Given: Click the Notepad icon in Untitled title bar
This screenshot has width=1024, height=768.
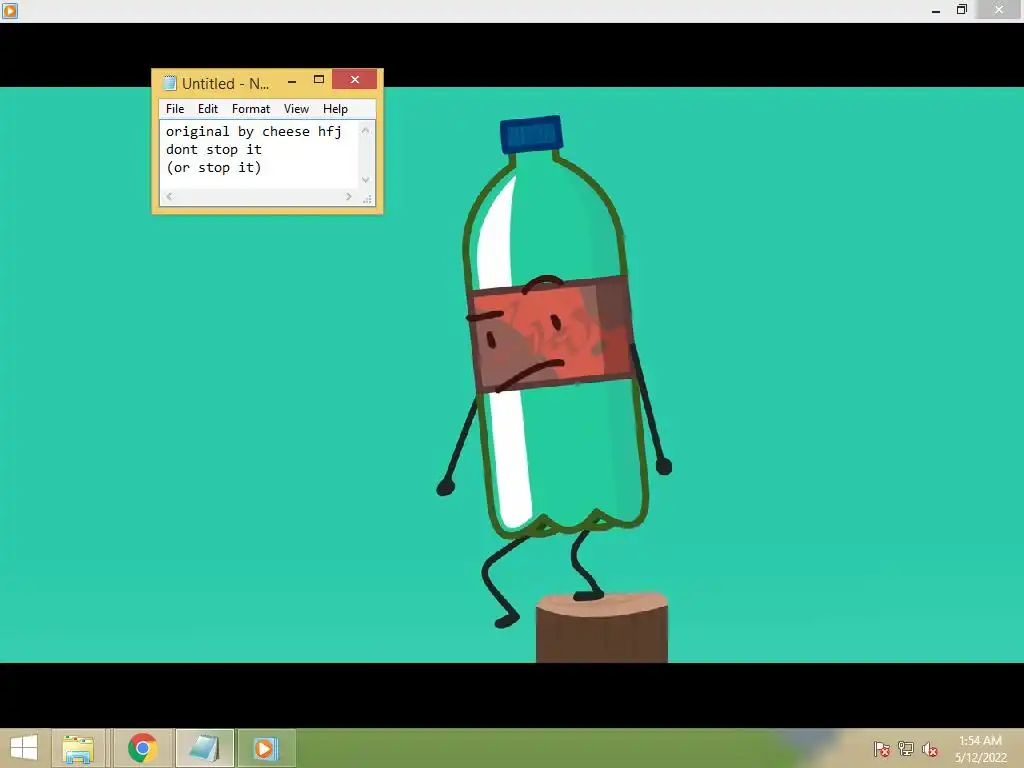Looking at the screenshot, I should 170,83.
